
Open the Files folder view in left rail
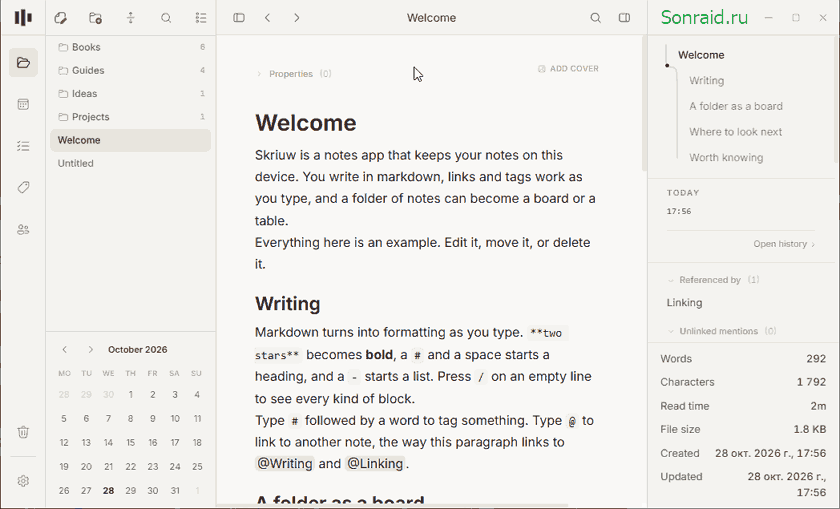(x=23, y=63)
